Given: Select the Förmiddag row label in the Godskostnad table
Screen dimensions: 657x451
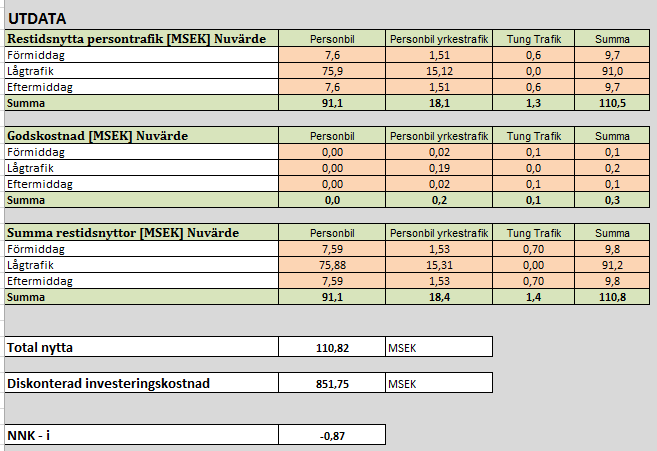Looking at the screenshot, I should pyautogui.click(x=142, y=152).
